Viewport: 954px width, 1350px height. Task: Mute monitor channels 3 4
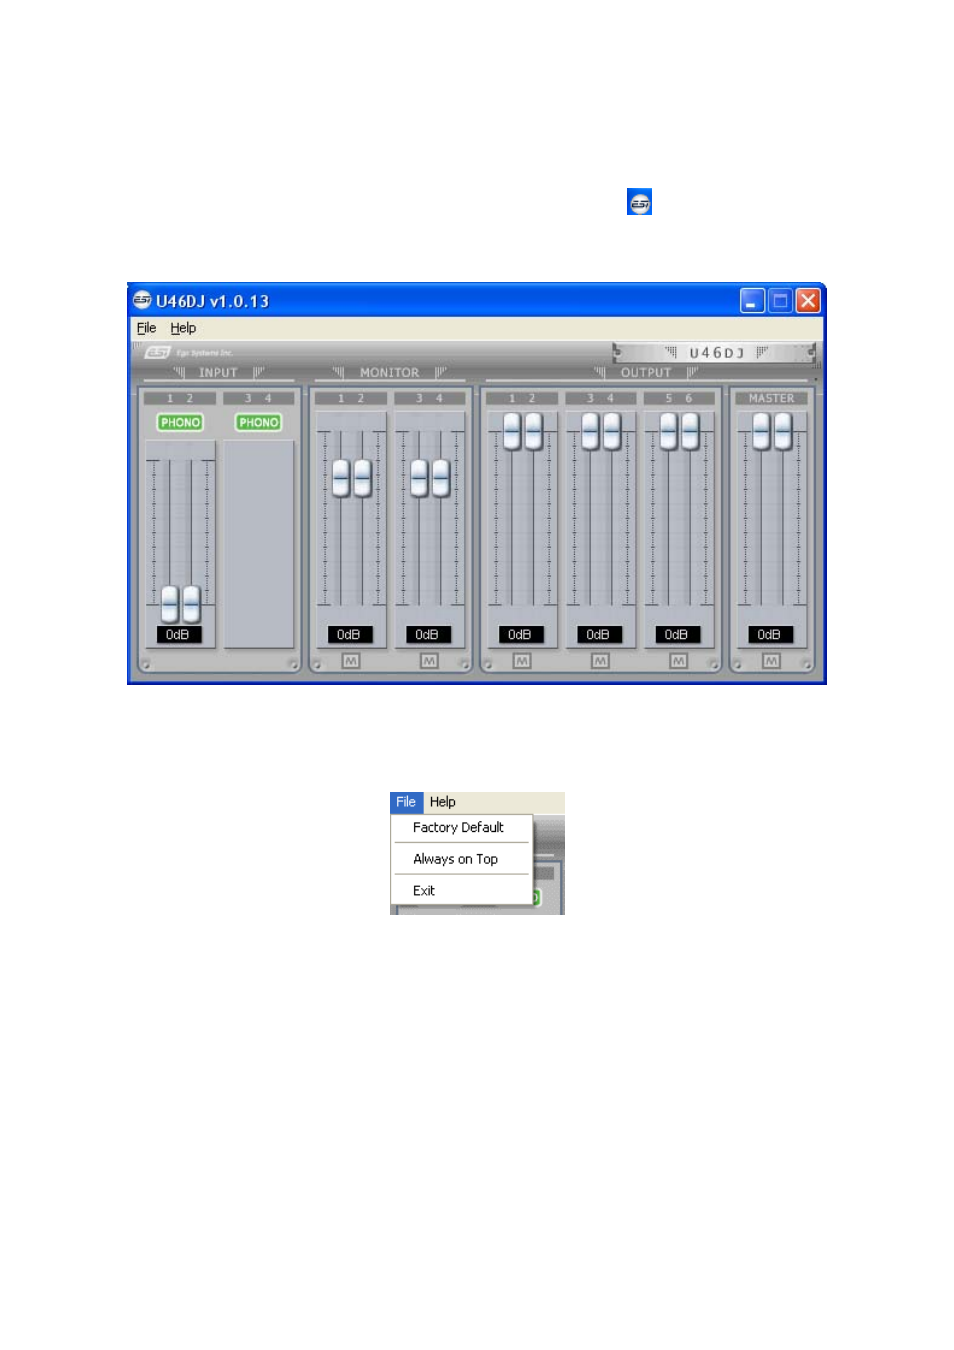(429, 661)
